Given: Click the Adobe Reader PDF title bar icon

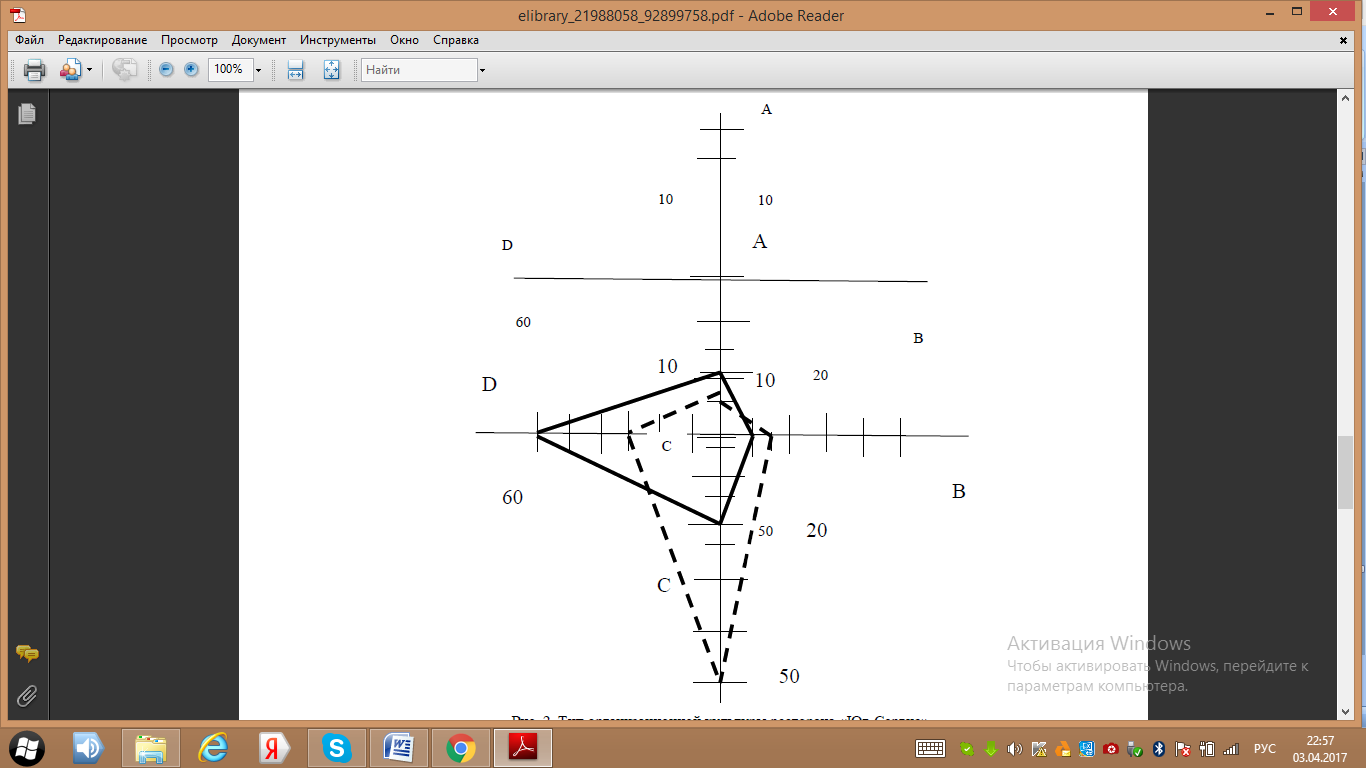Looking at the screenshot, I should [18, 15].
